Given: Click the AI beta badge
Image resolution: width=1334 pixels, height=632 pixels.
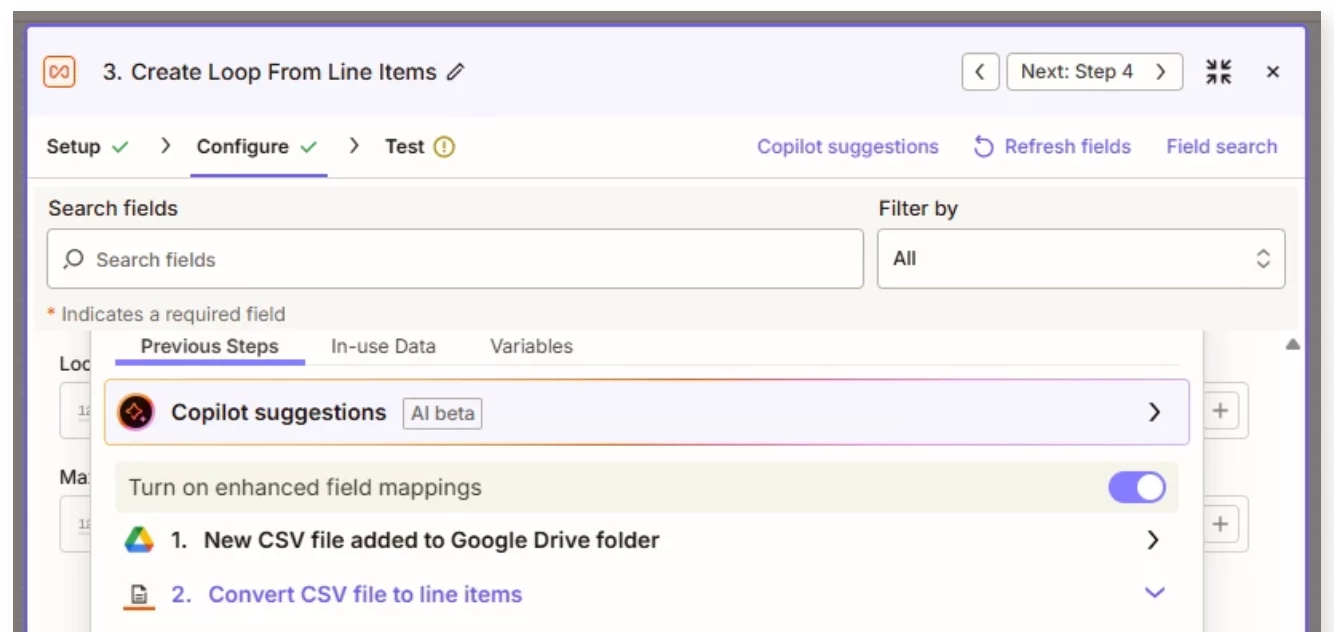Looking at the screenshot, I should pos(442,413).
